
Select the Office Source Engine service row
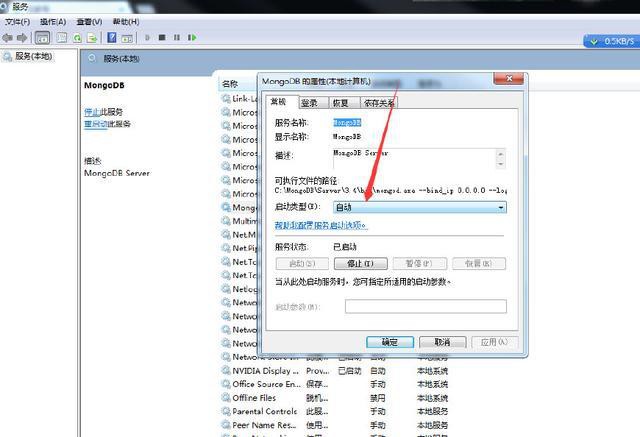pyautogui.click(x=335, y=384)
